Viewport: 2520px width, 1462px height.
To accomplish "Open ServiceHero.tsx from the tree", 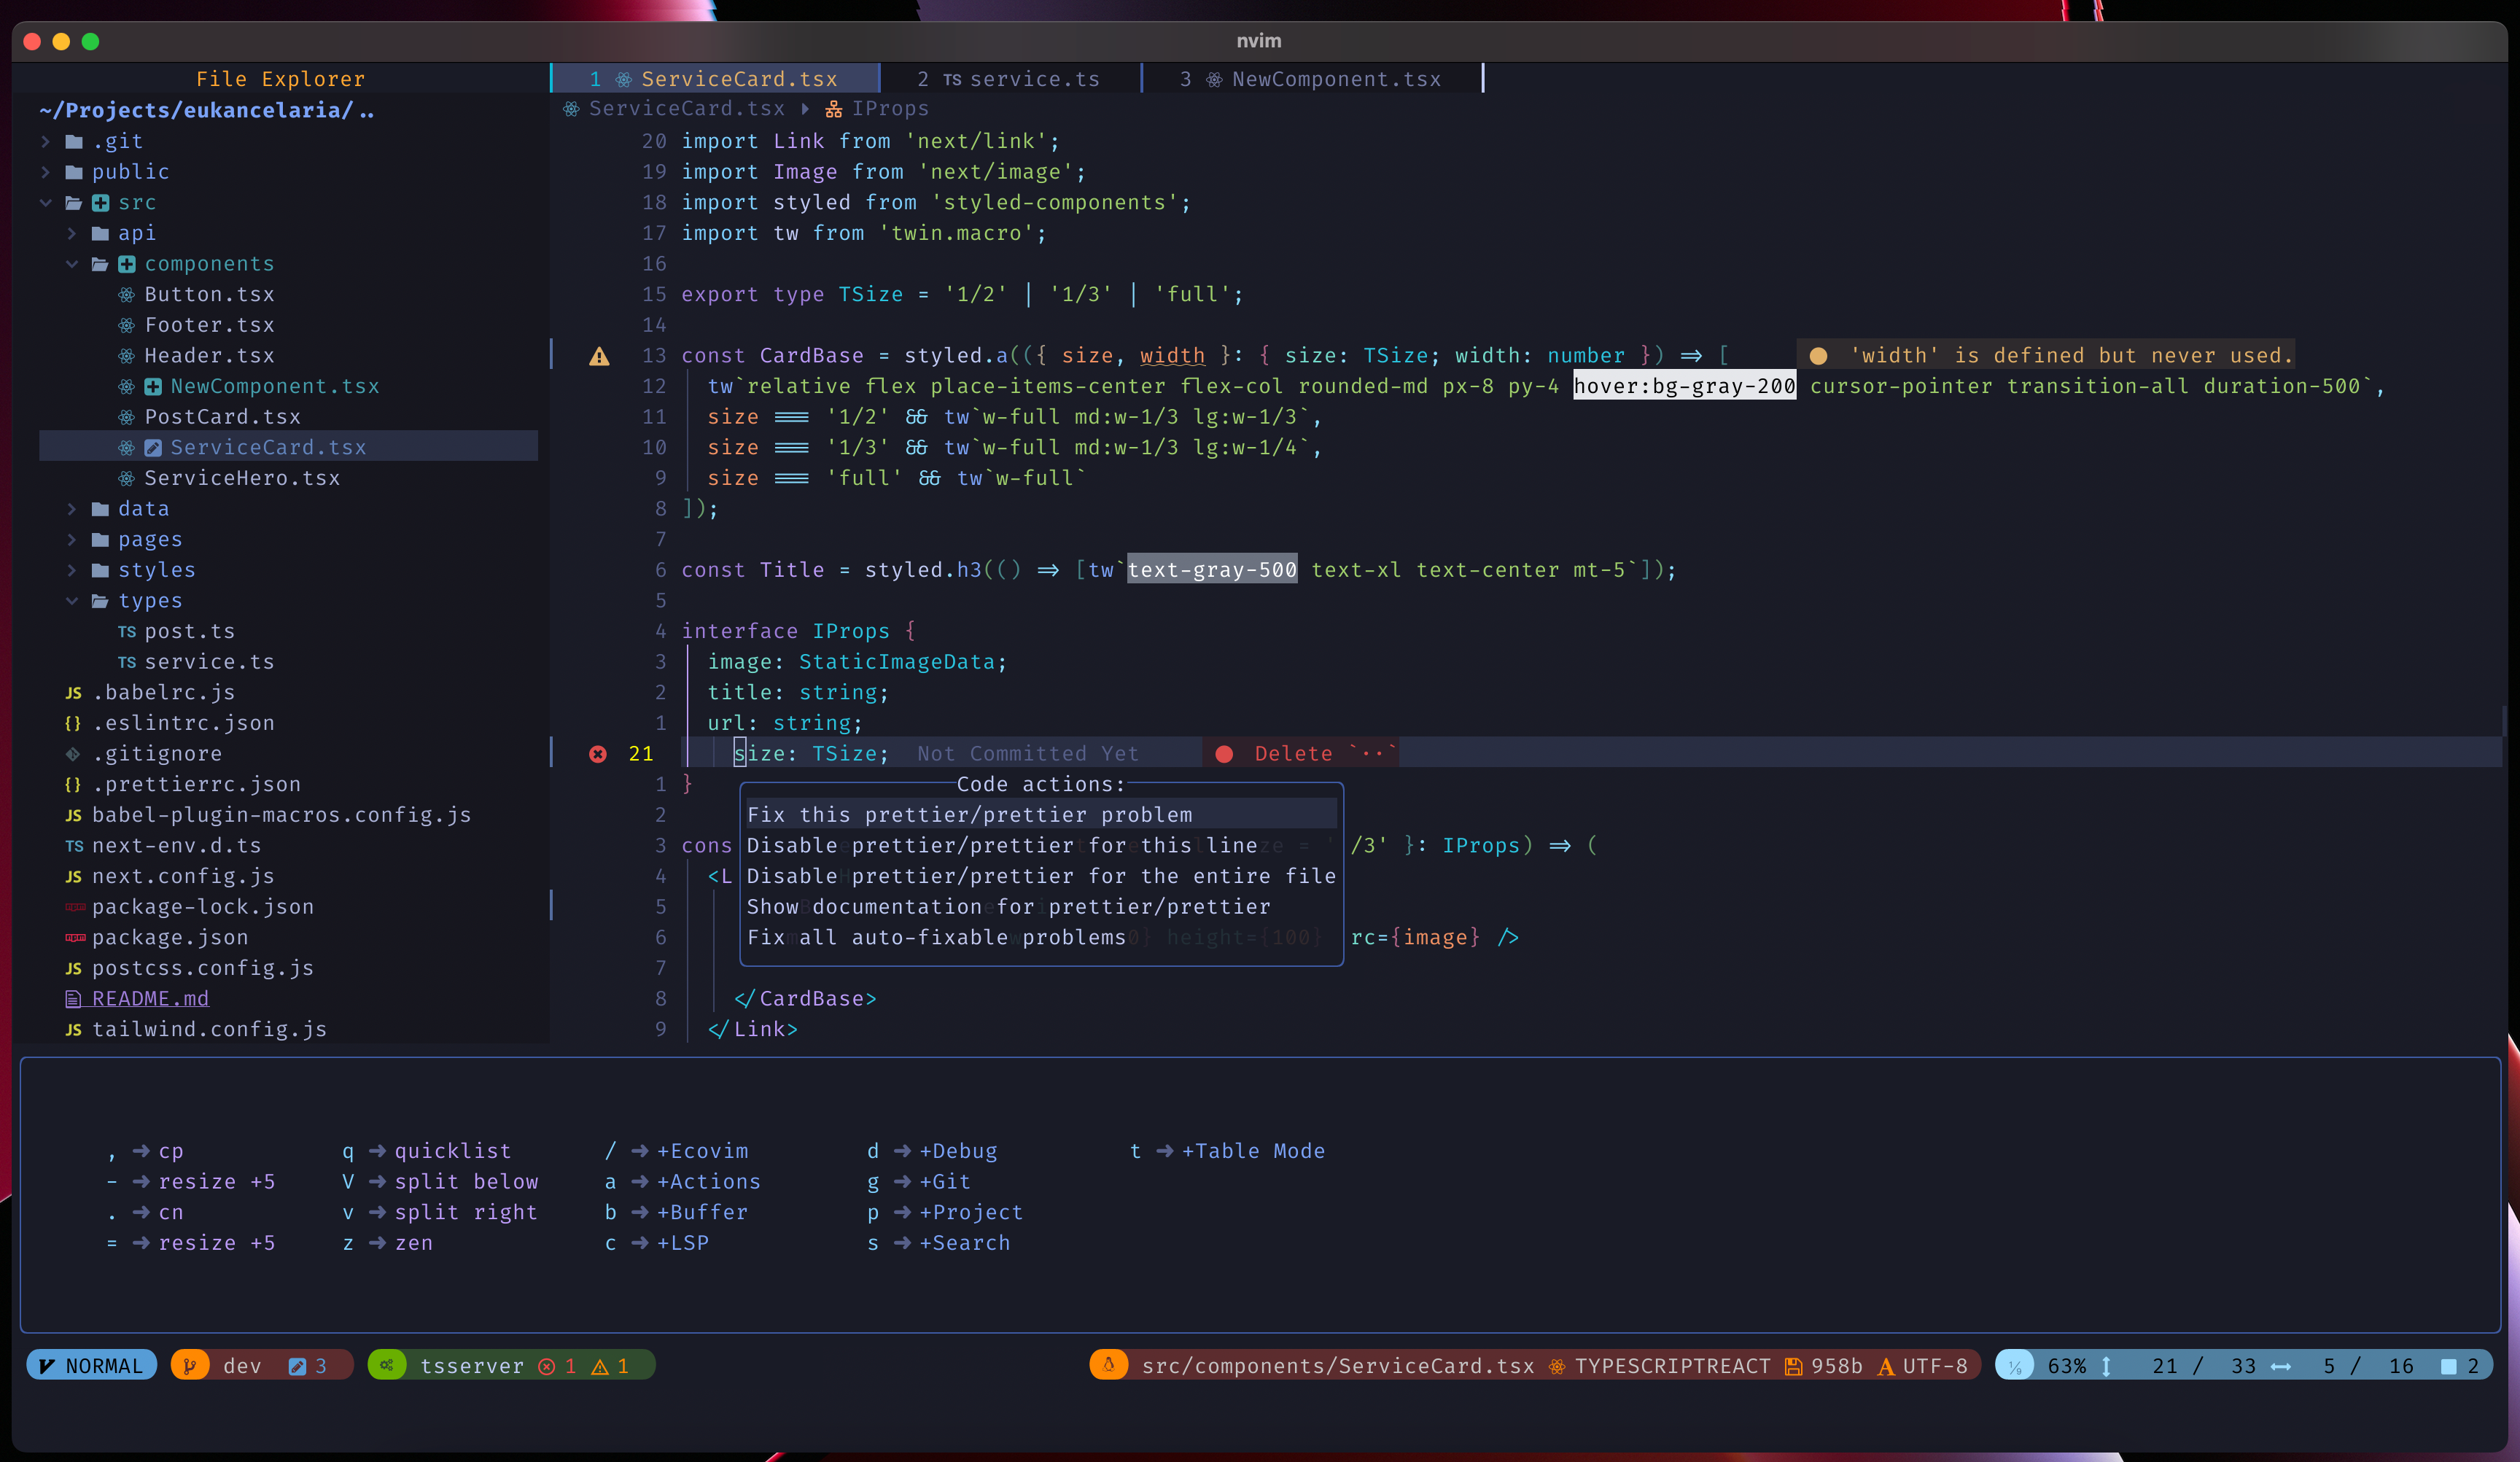I will (242, 479).
